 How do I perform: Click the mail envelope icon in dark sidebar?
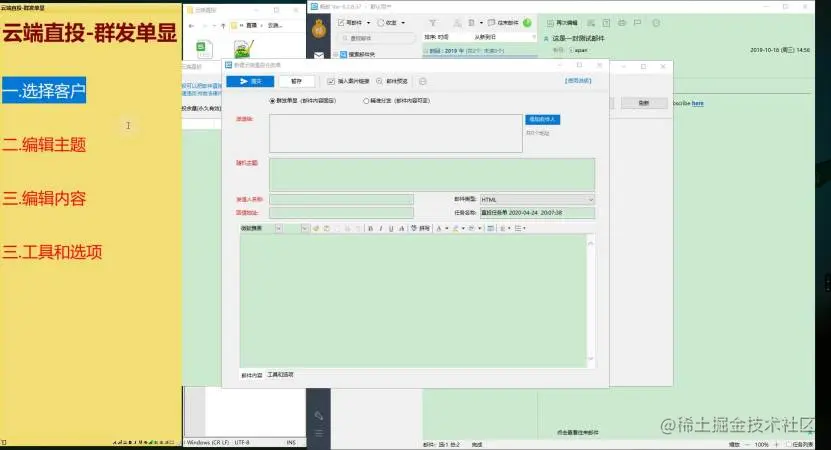pos(319,55)
